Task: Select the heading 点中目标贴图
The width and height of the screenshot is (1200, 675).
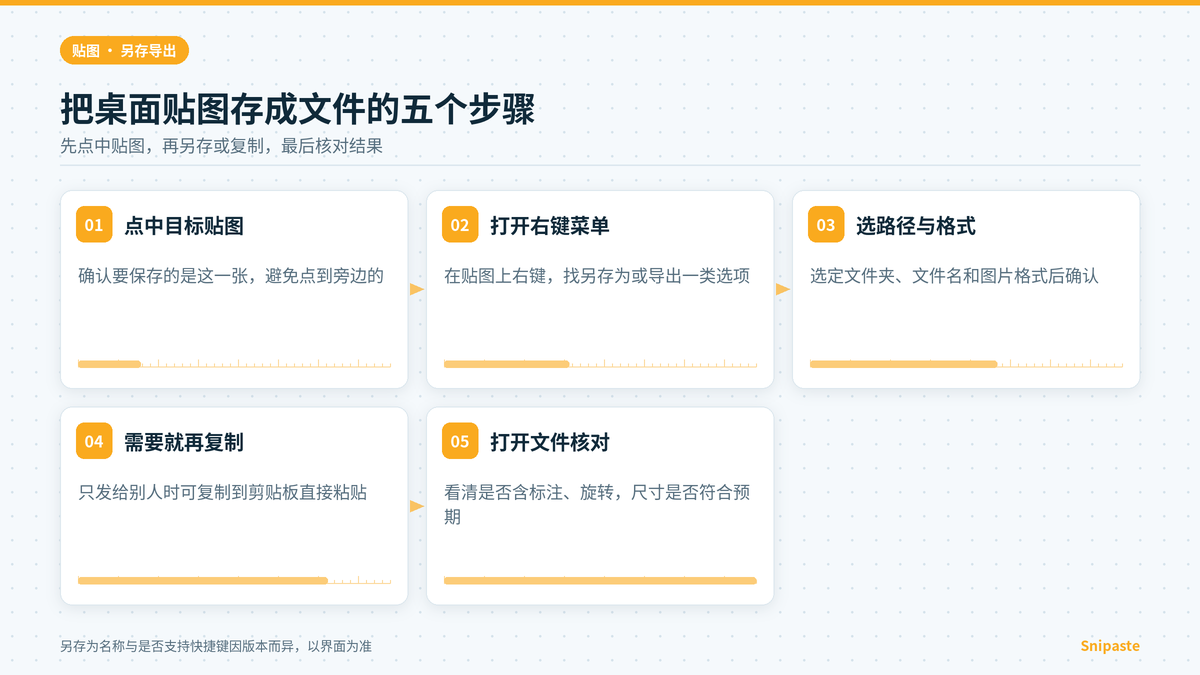Action: click(184, 226)
